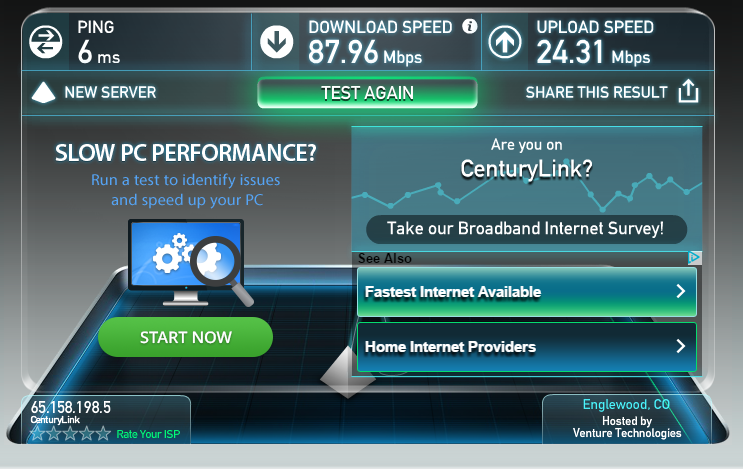Click the download speed arrow icon
Screen dimensions: 743x469
point(276,42)
